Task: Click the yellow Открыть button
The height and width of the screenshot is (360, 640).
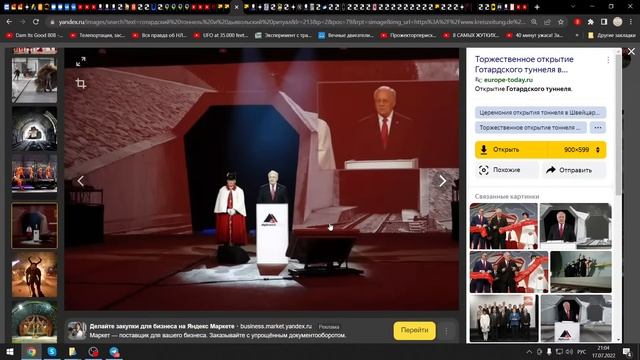Action: pos(512,150)
